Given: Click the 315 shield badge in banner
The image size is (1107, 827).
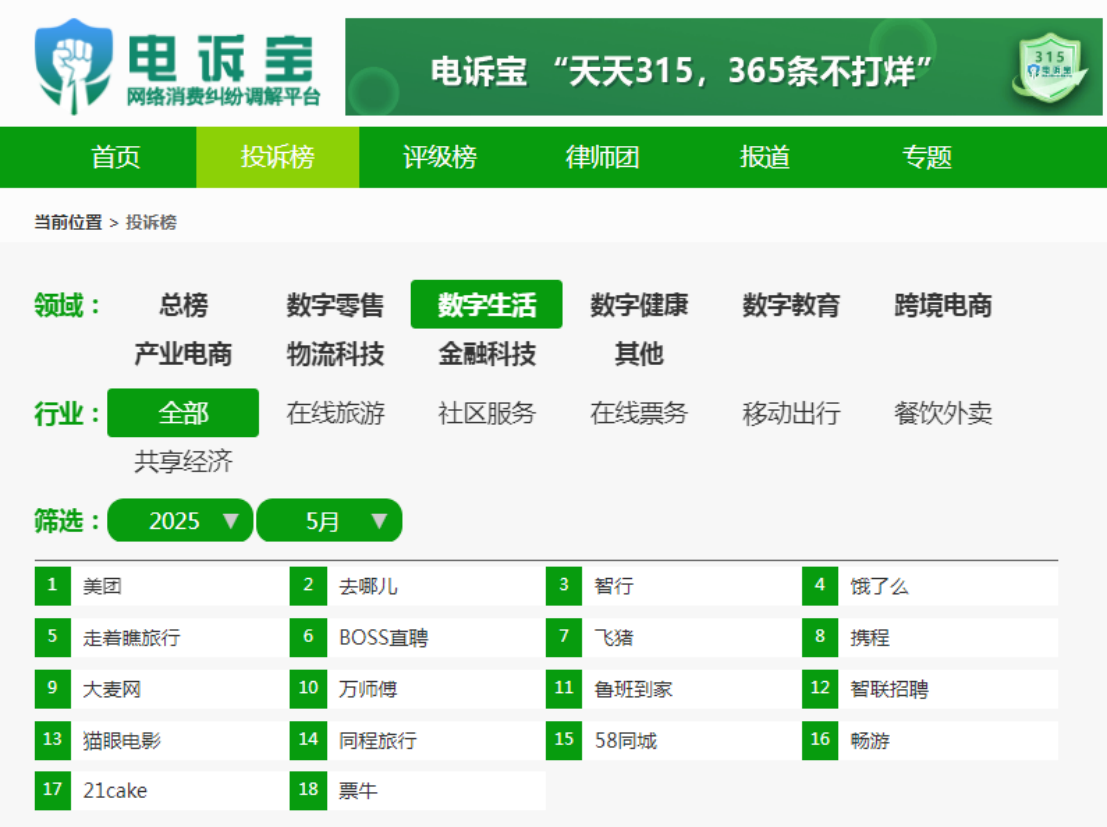Looking at the screenshot, I should point(1050,68).
